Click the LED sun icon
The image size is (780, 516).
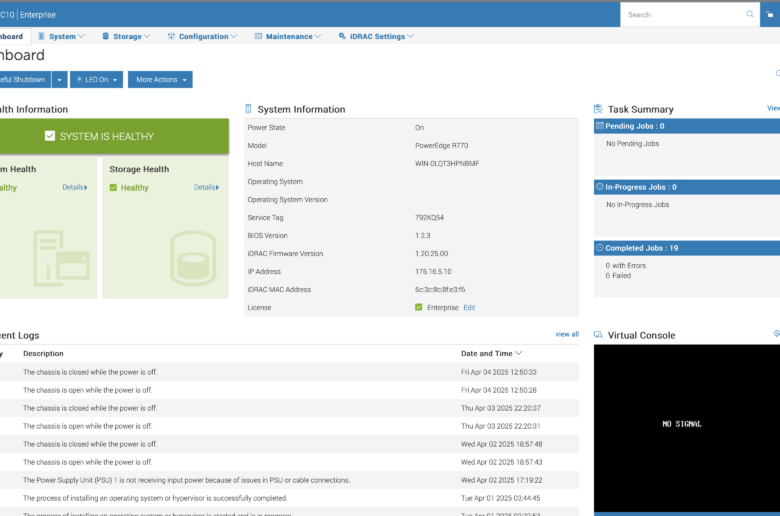(x=79, y=79)
